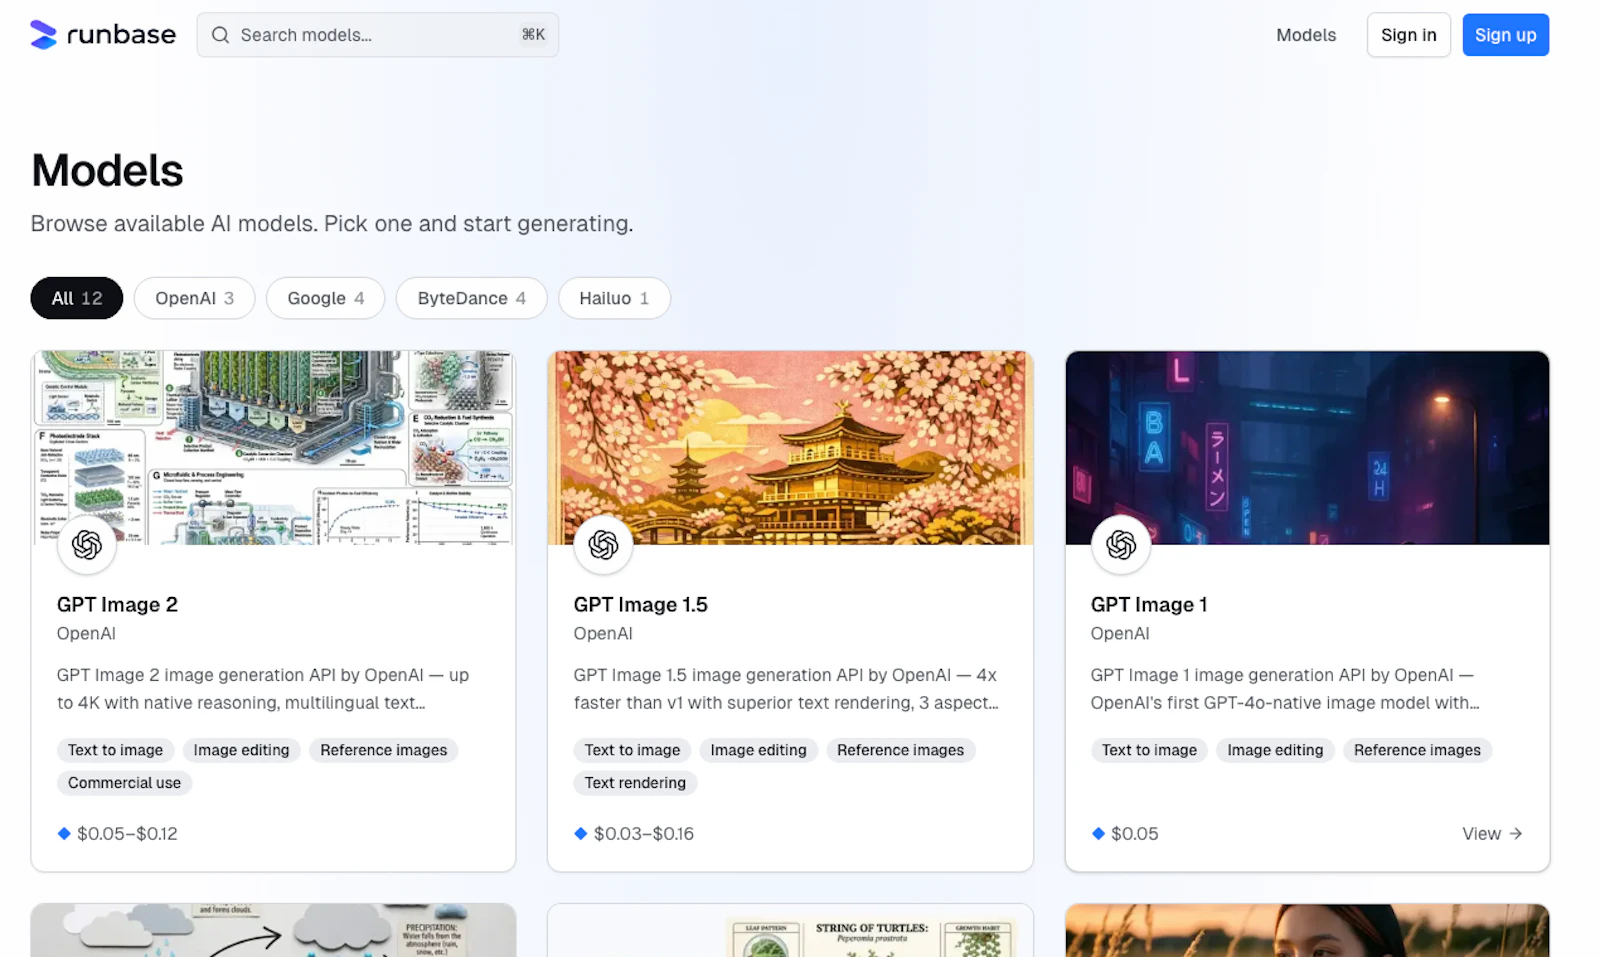Click 'Browse available AI models' subtitle
This screenshot has width=1600, height=957.
pyautogui.click(x=332, y=224)
